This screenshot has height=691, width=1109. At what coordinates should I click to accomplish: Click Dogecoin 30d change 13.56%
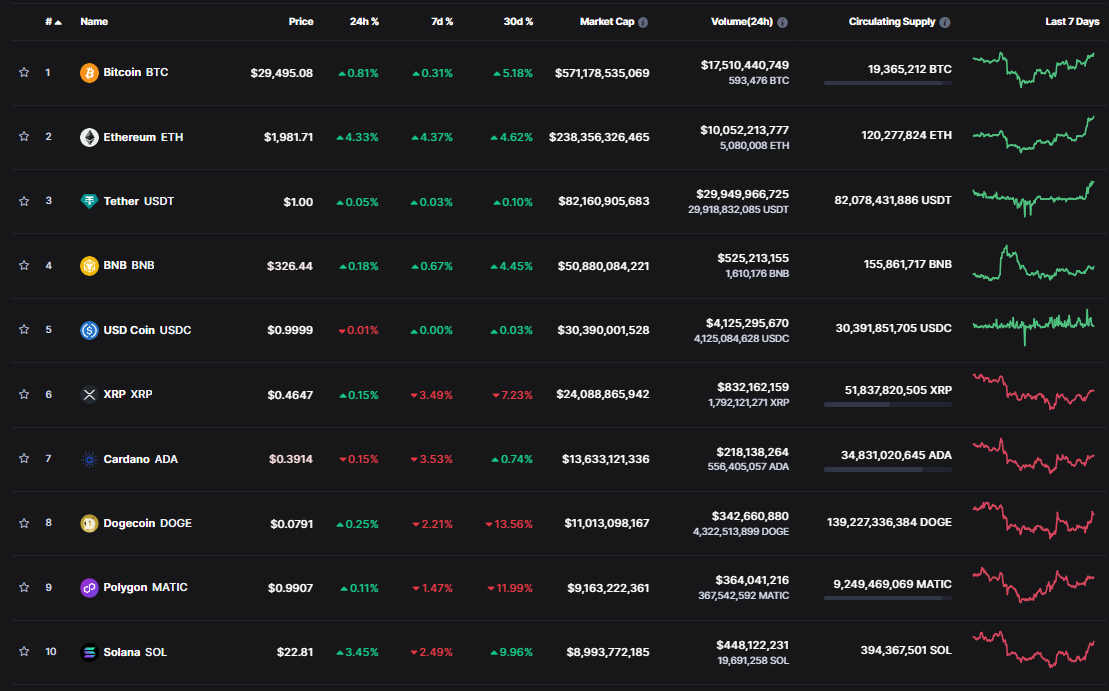click(509, 524)
